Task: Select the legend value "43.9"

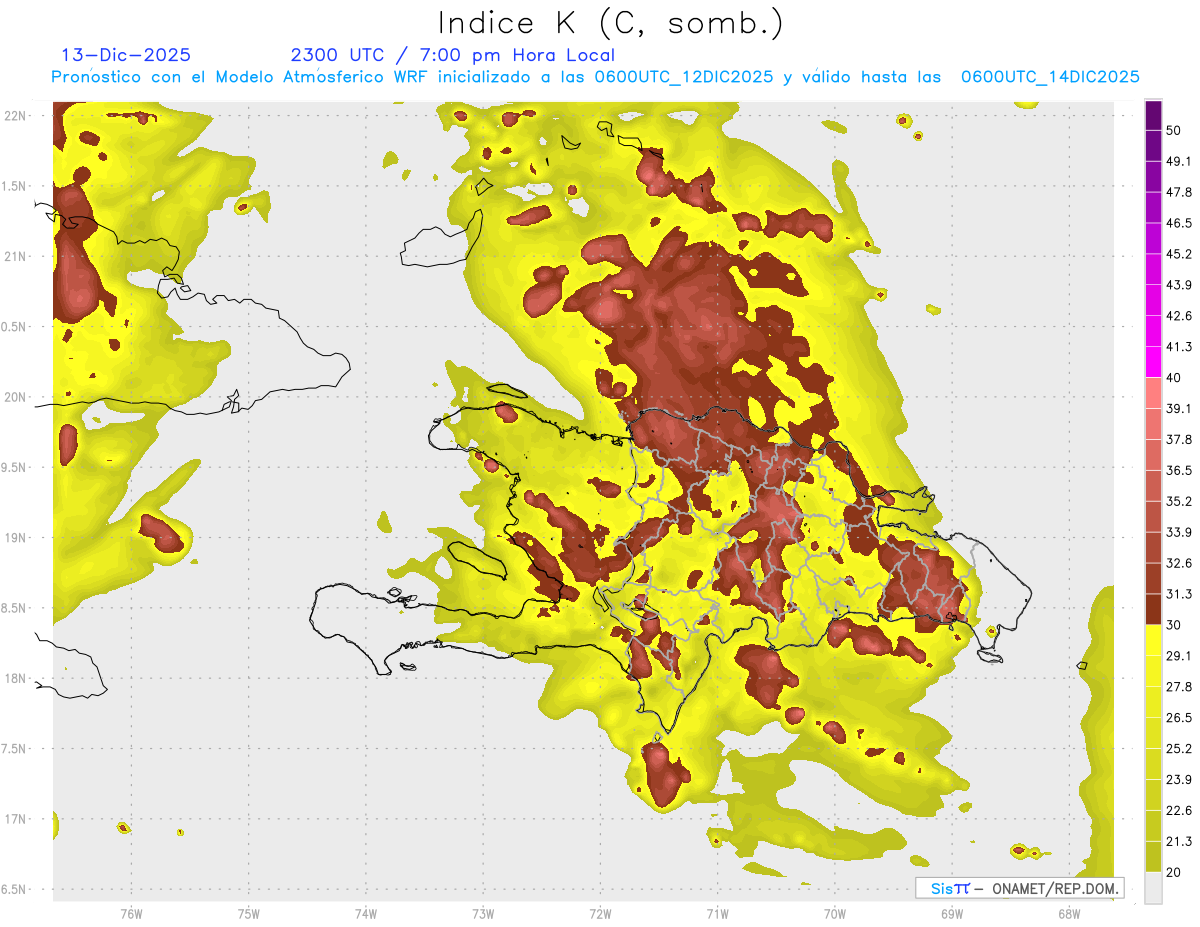Action: 1179,285
